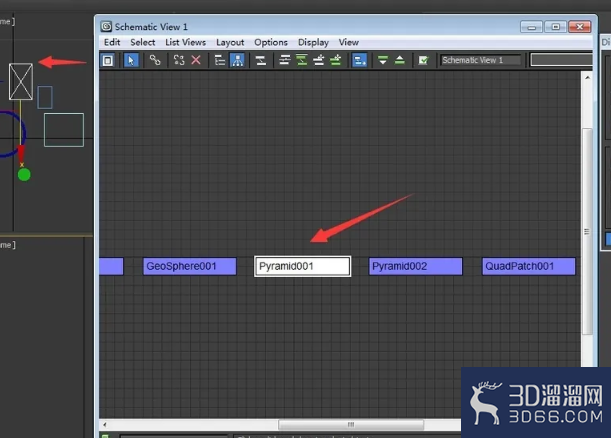611x438 pixels.
Task: Select the QuadPatch001 node
Action: click(529, 266)
